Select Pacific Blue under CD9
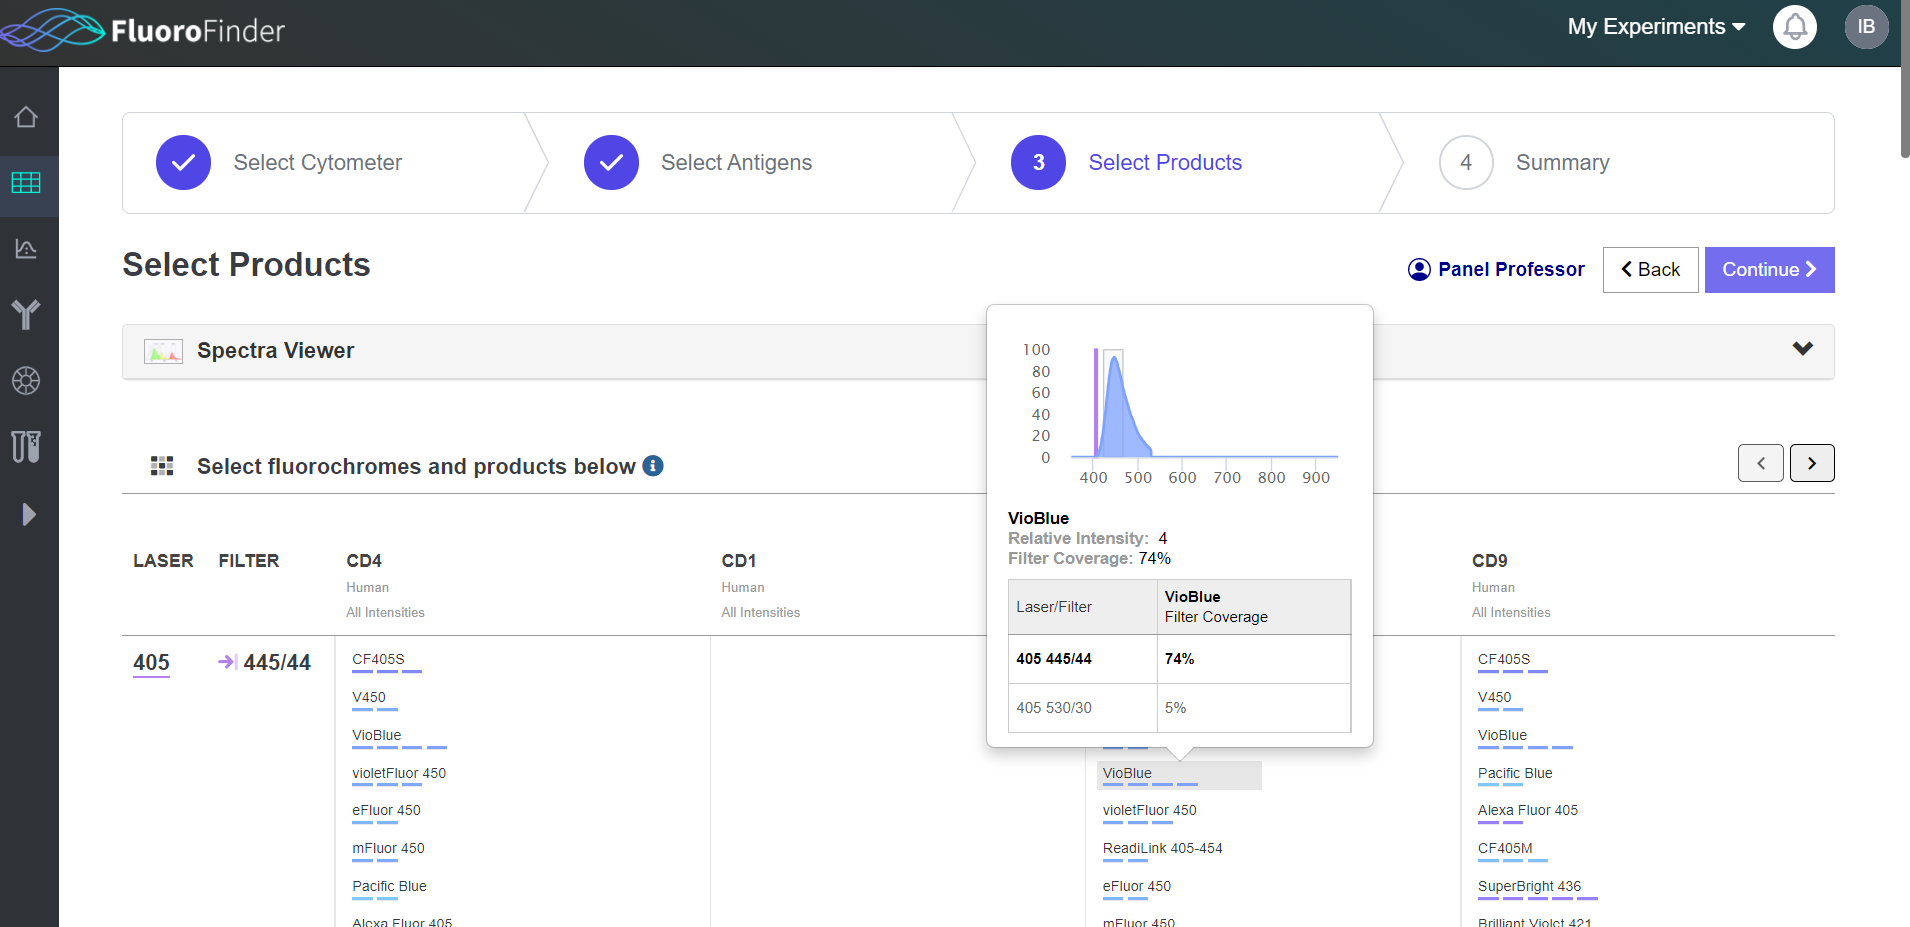The height and width of the screenshot is (927, 1910). coord(1514,773)
